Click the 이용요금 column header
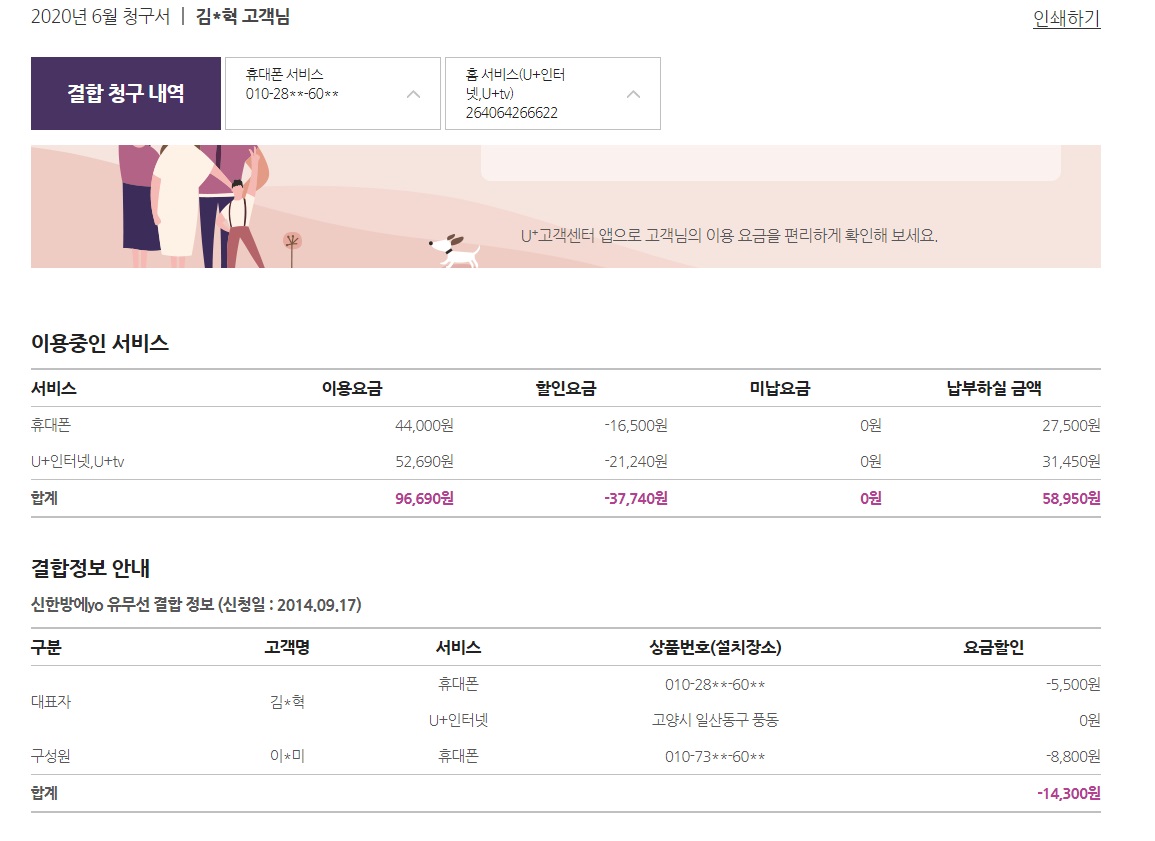Image resolution: width=1155 pixels, height=841 pixels. point(351,388)
